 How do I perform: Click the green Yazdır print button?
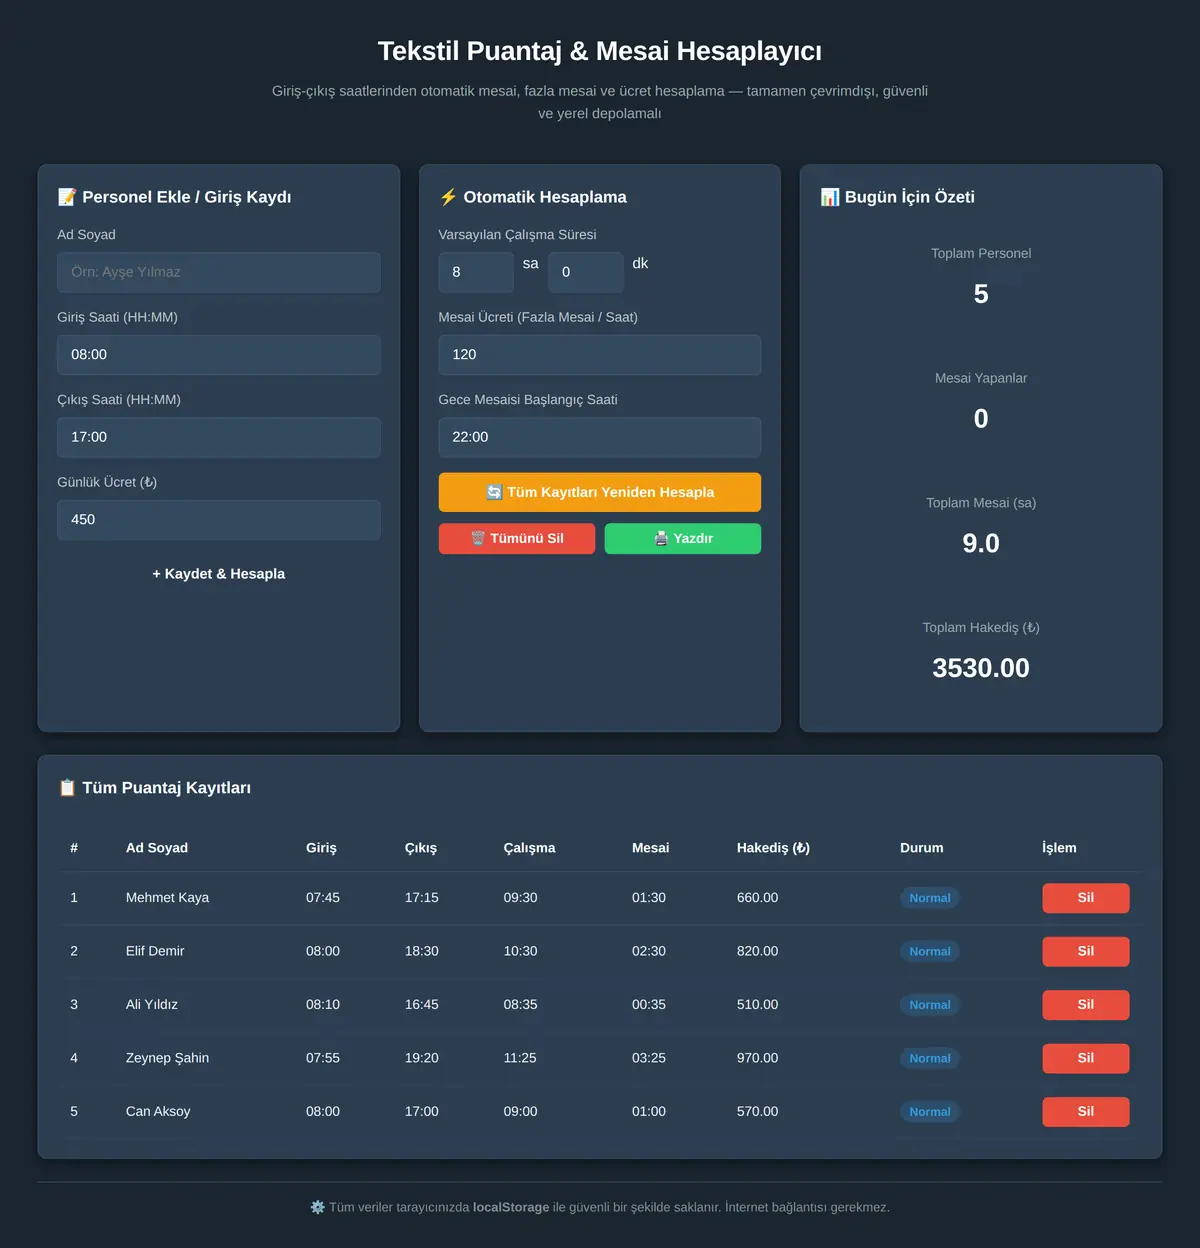[x=683, y=538]
